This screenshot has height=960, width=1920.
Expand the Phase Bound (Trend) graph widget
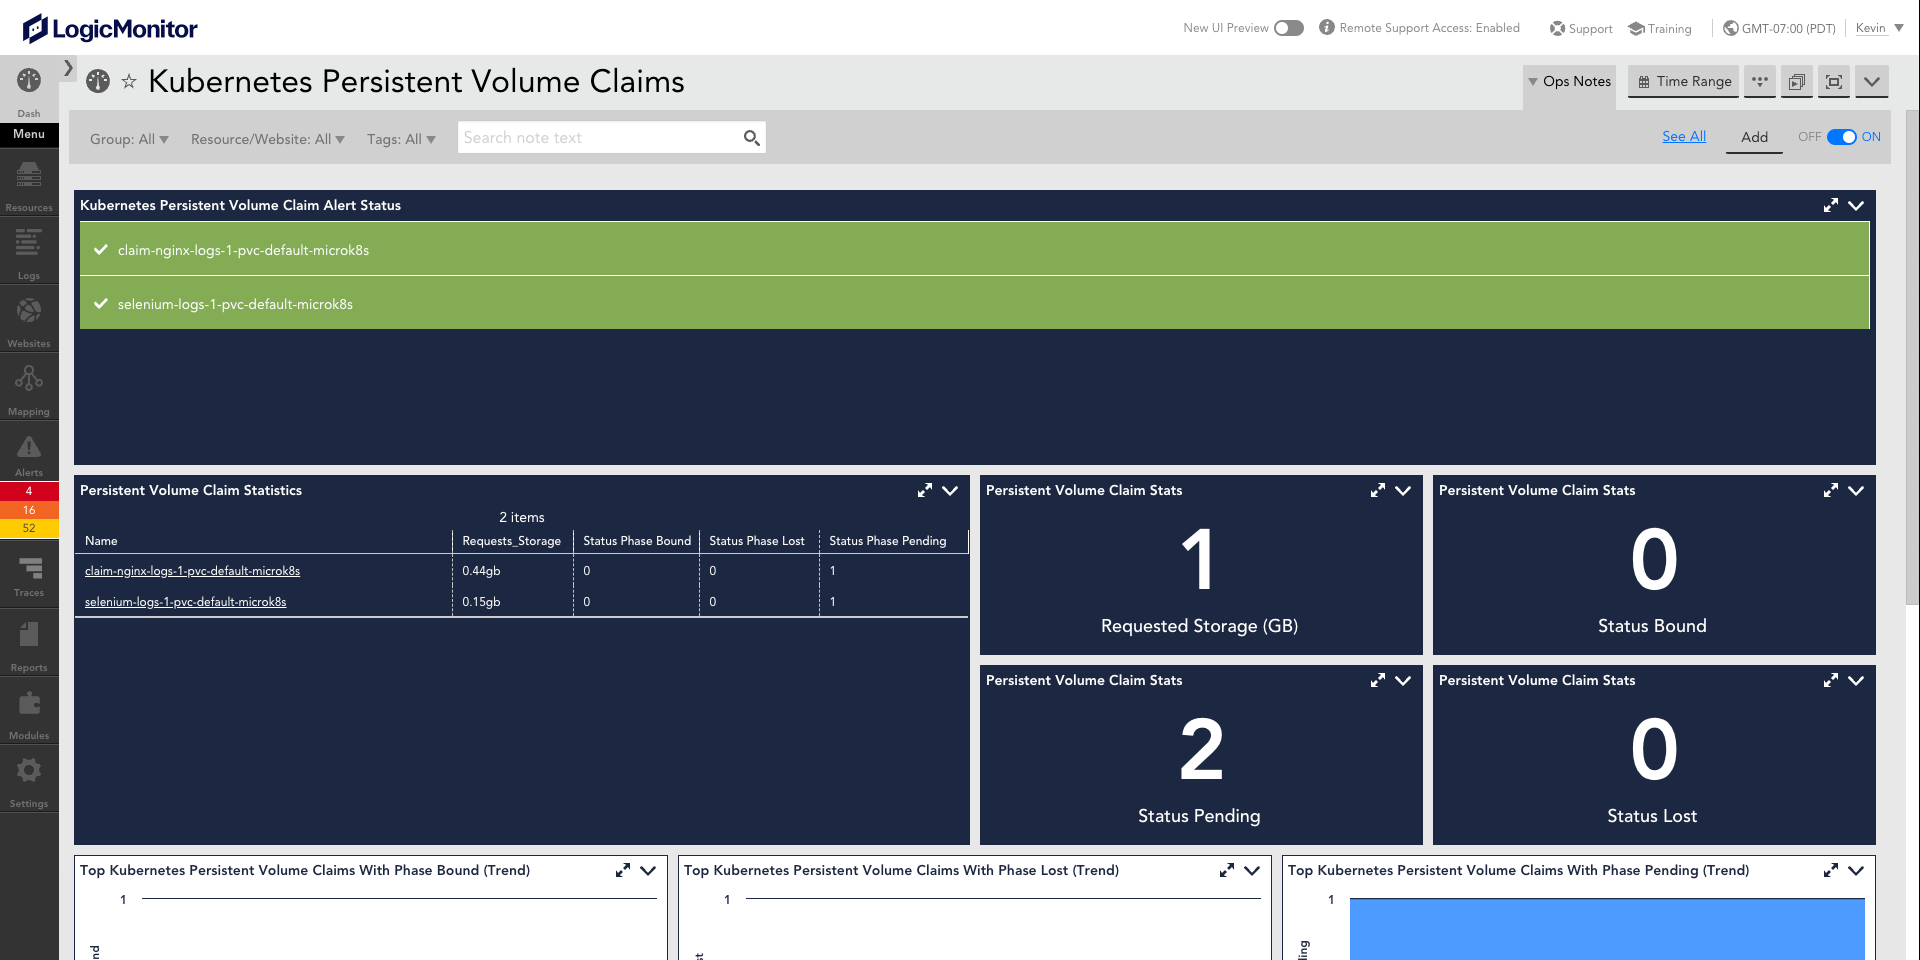(x=623, y=870)
